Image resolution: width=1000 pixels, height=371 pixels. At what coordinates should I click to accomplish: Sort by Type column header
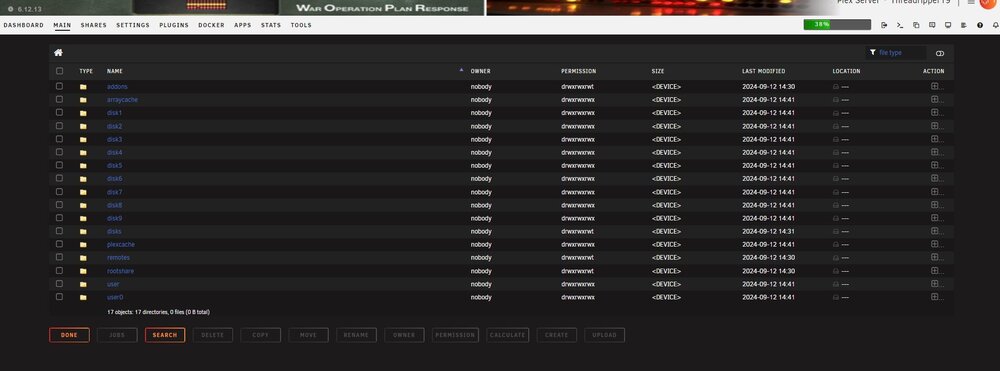pos(86,71)
